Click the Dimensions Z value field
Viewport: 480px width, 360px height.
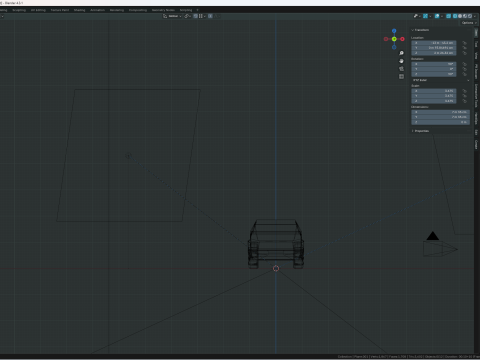point(440,122)
